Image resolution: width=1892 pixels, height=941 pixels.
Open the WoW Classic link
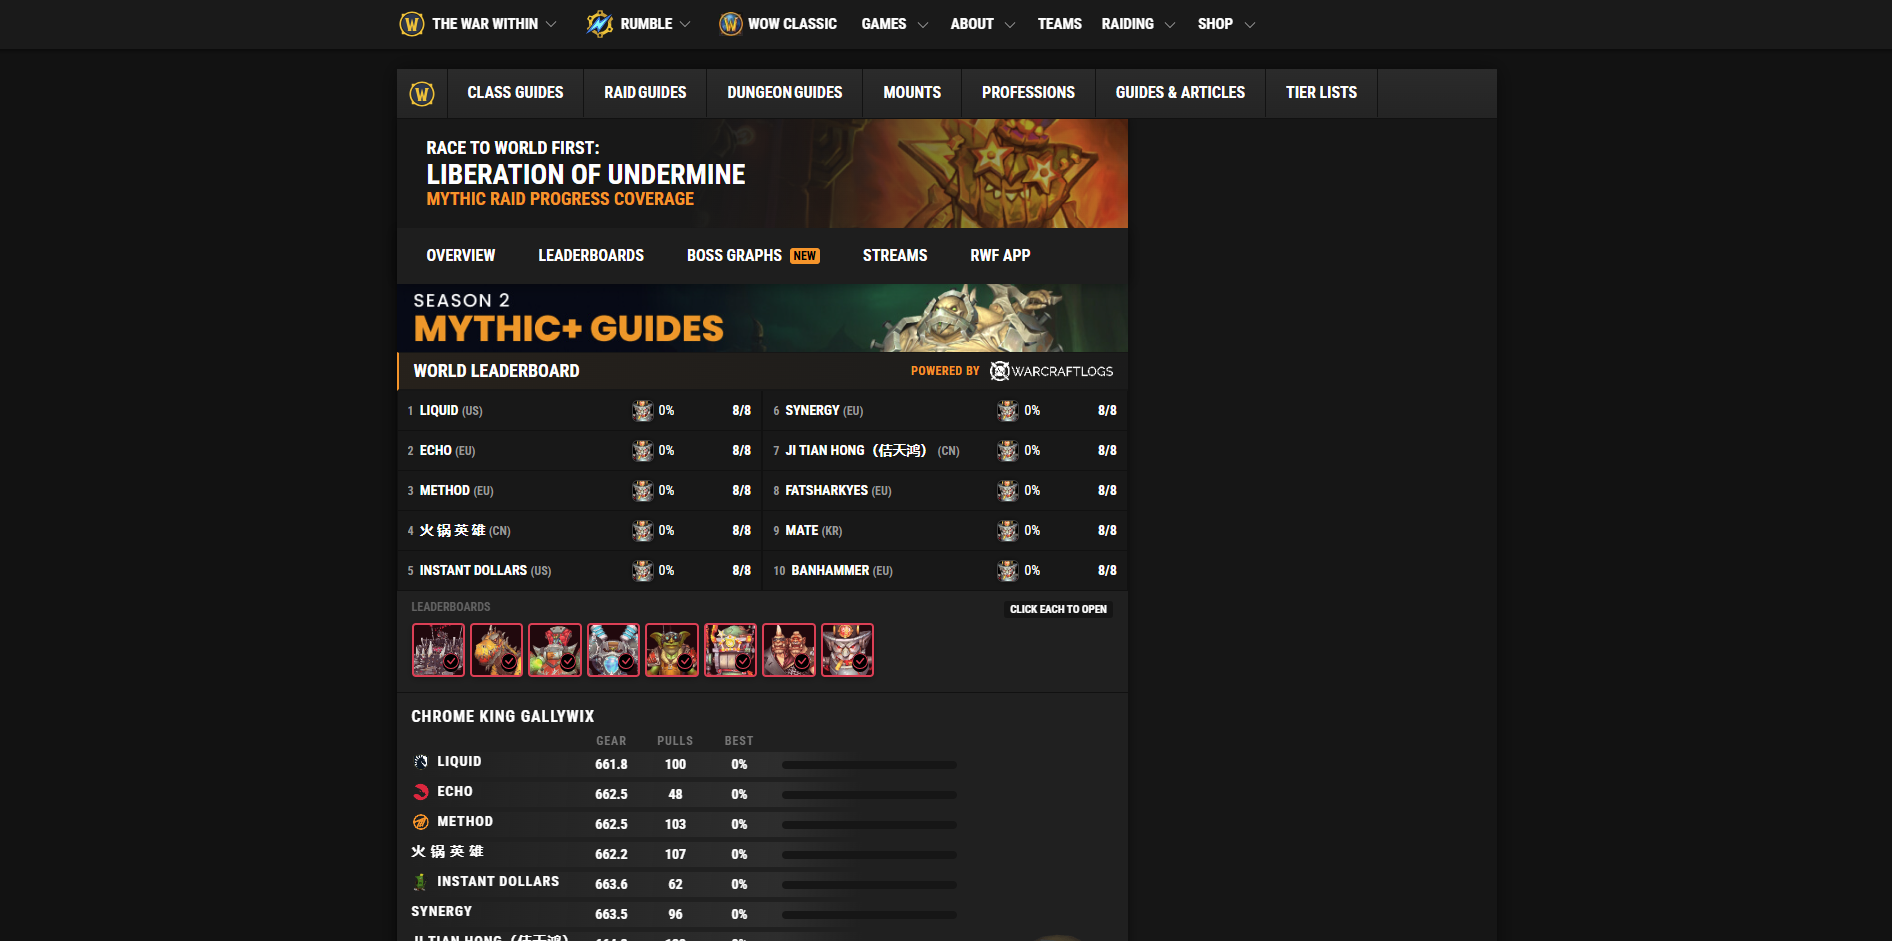(x=792, y=24)
